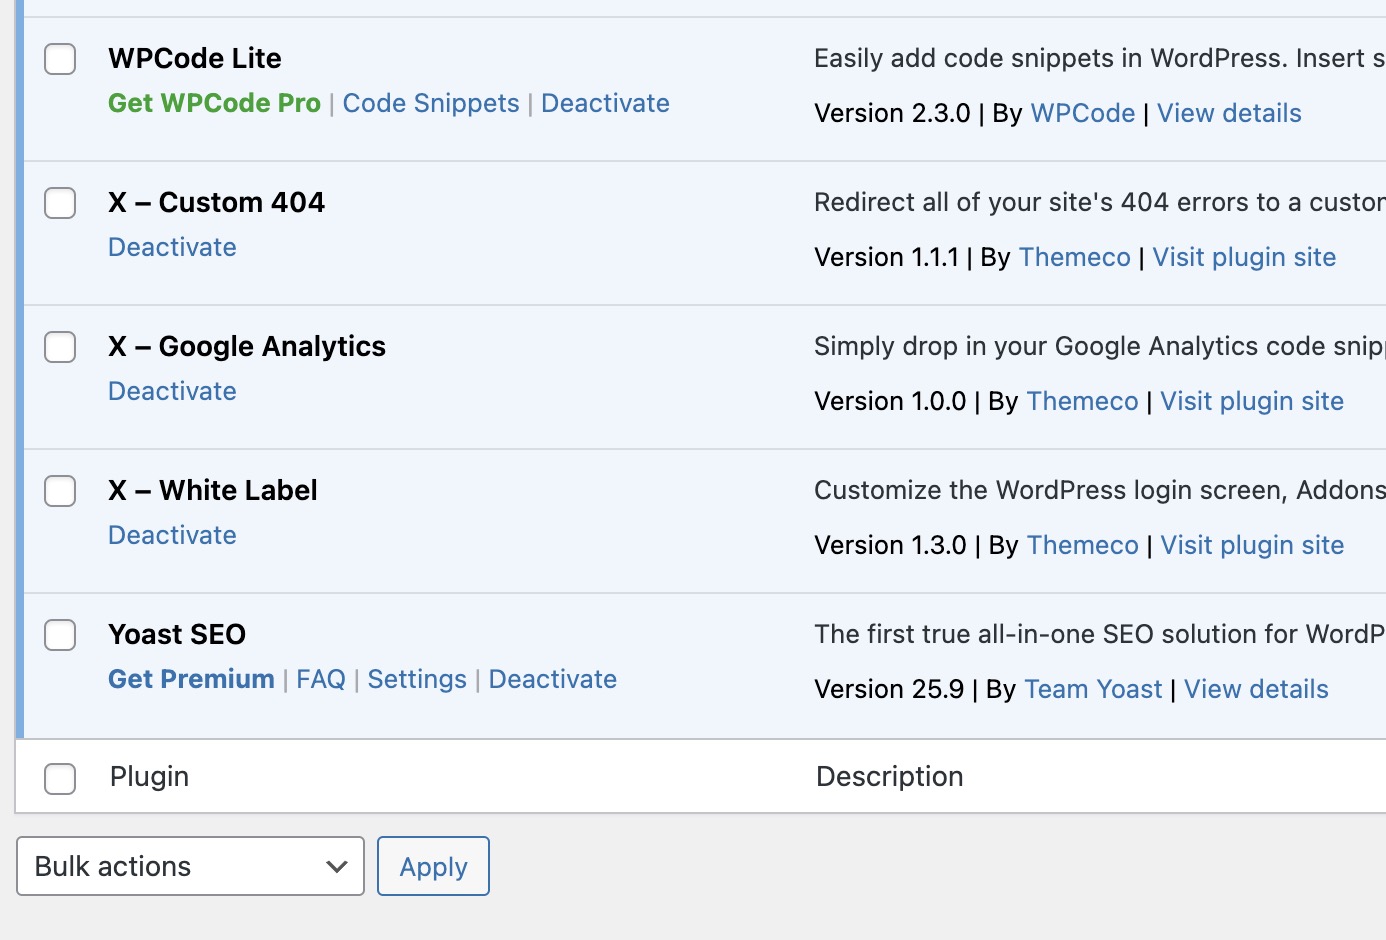Click the X – White Label plugin name
The width and height of the screenshot is (1386, 940).
(x=213, y=490)
